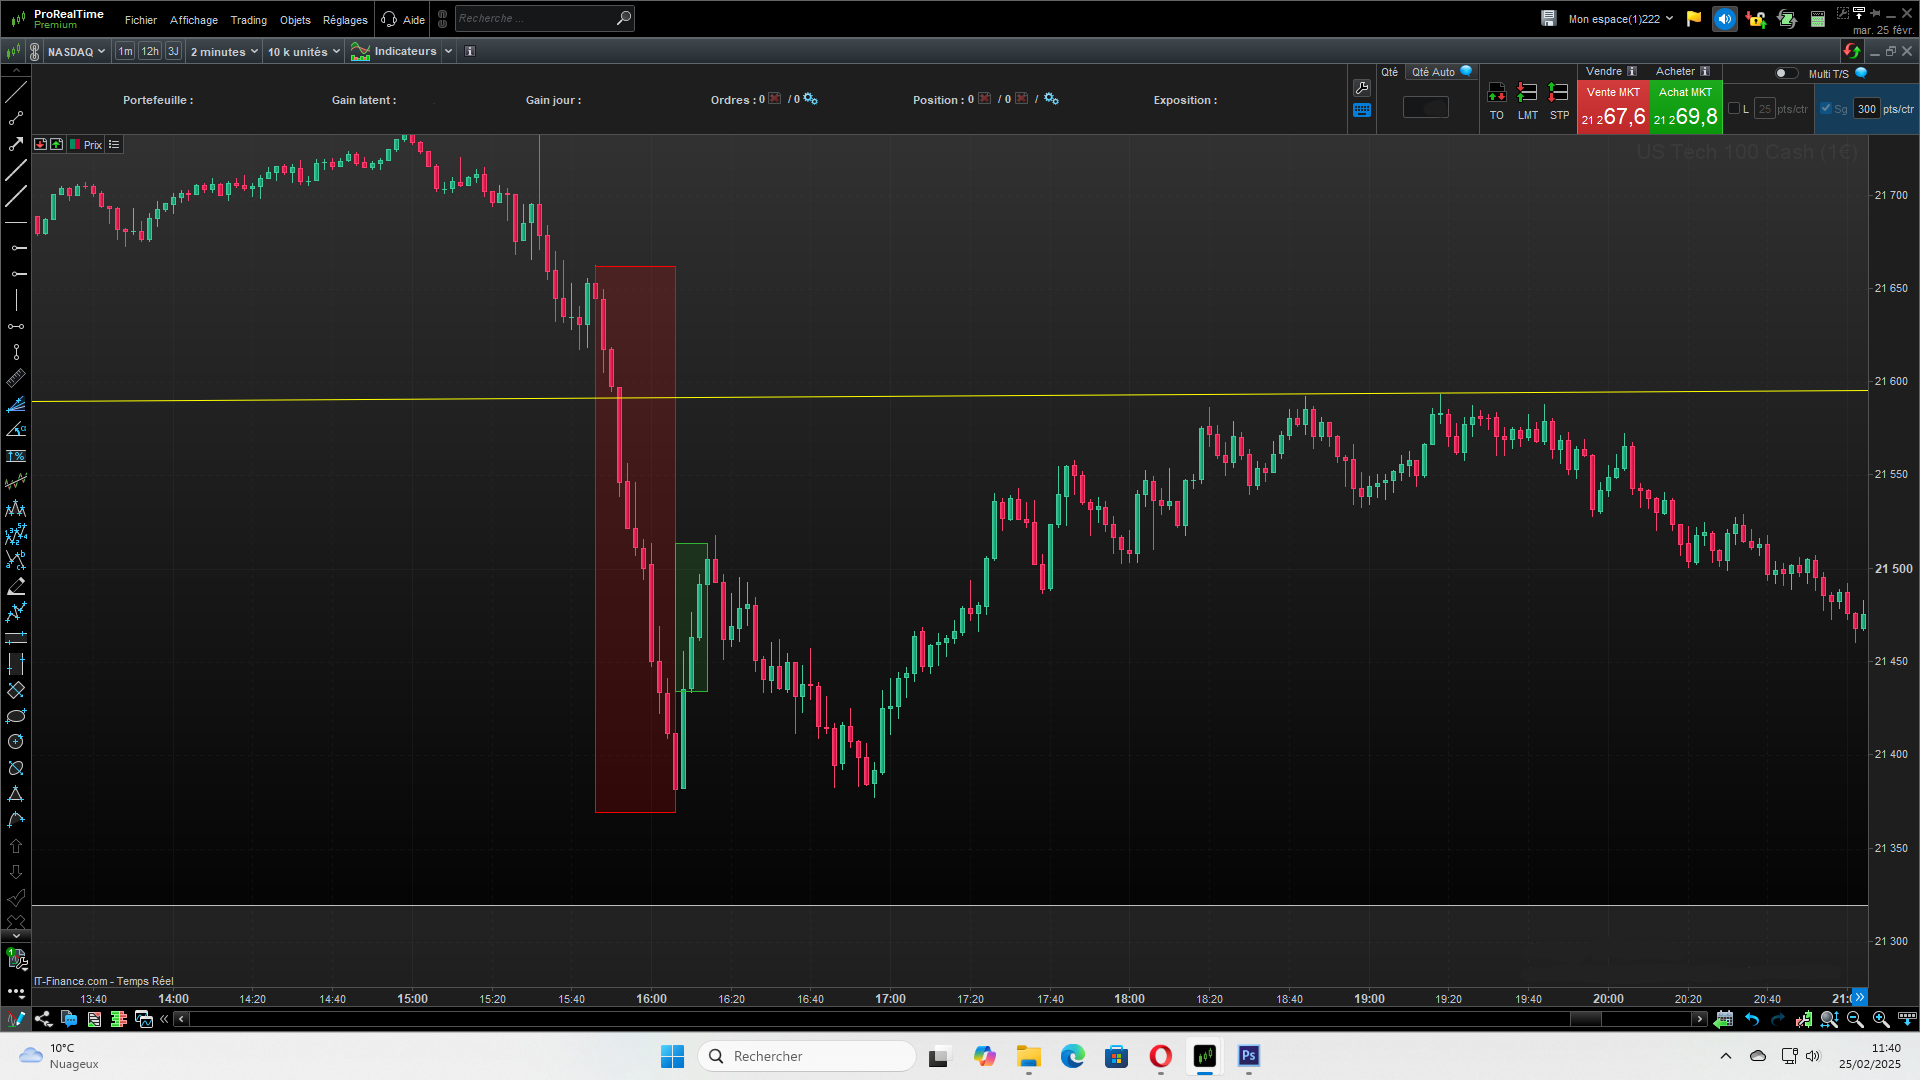
Task: Open the wrench order settings icon
Action: point(1361,88)
